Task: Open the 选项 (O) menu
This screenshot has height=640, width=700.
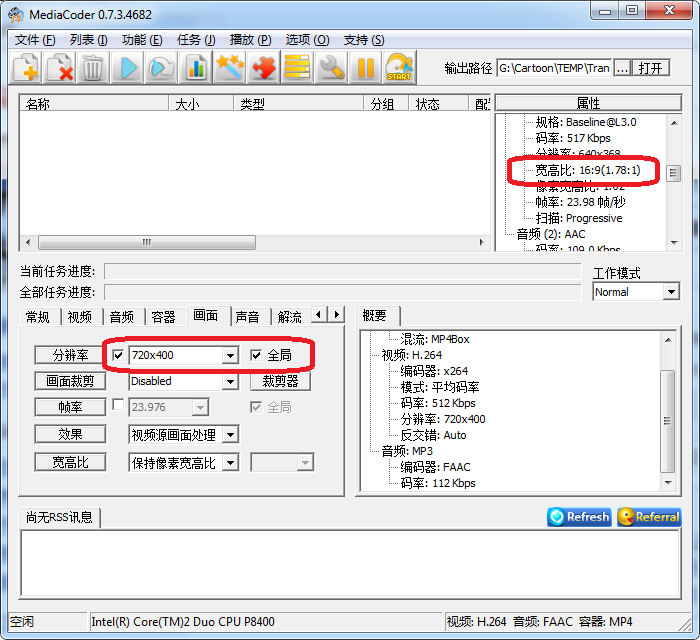Action: (307, 40)
